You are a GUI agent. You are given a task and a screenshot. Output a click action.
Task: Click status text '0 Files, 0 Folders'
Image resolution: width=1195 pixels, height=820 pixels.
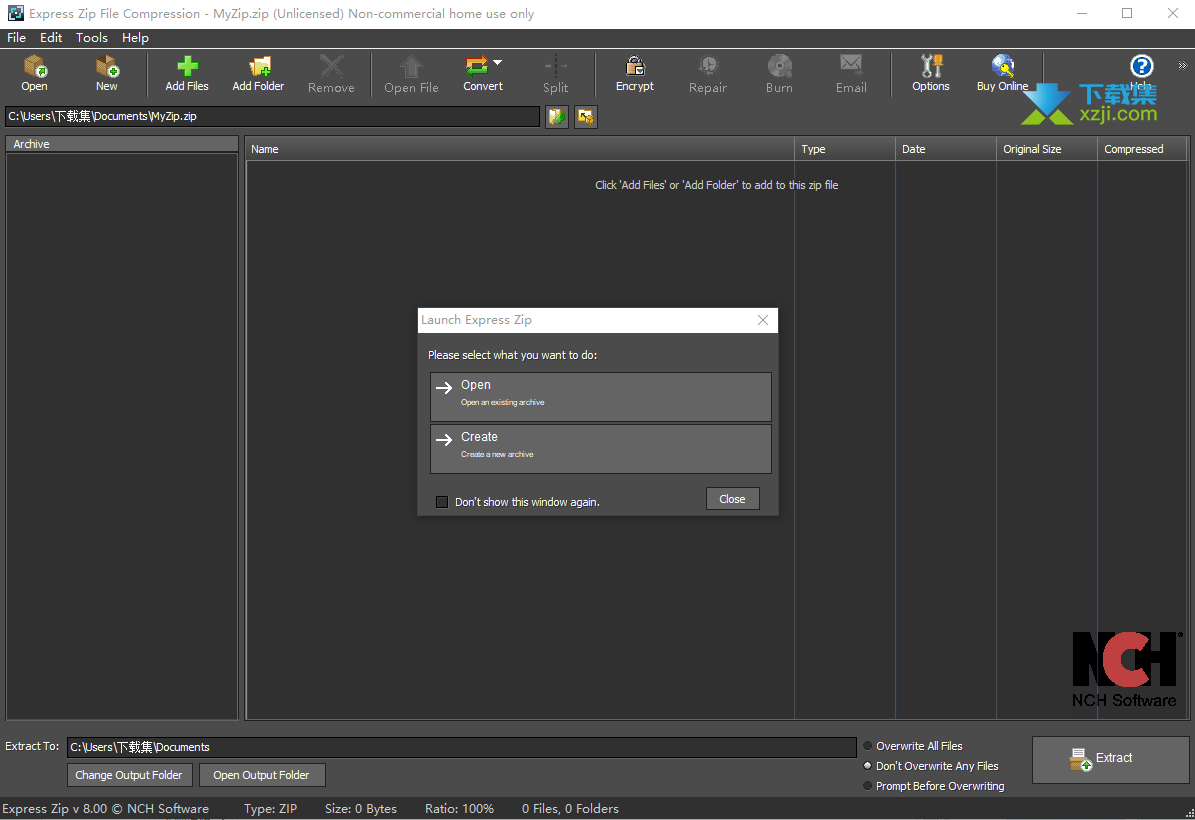[570, 809]
